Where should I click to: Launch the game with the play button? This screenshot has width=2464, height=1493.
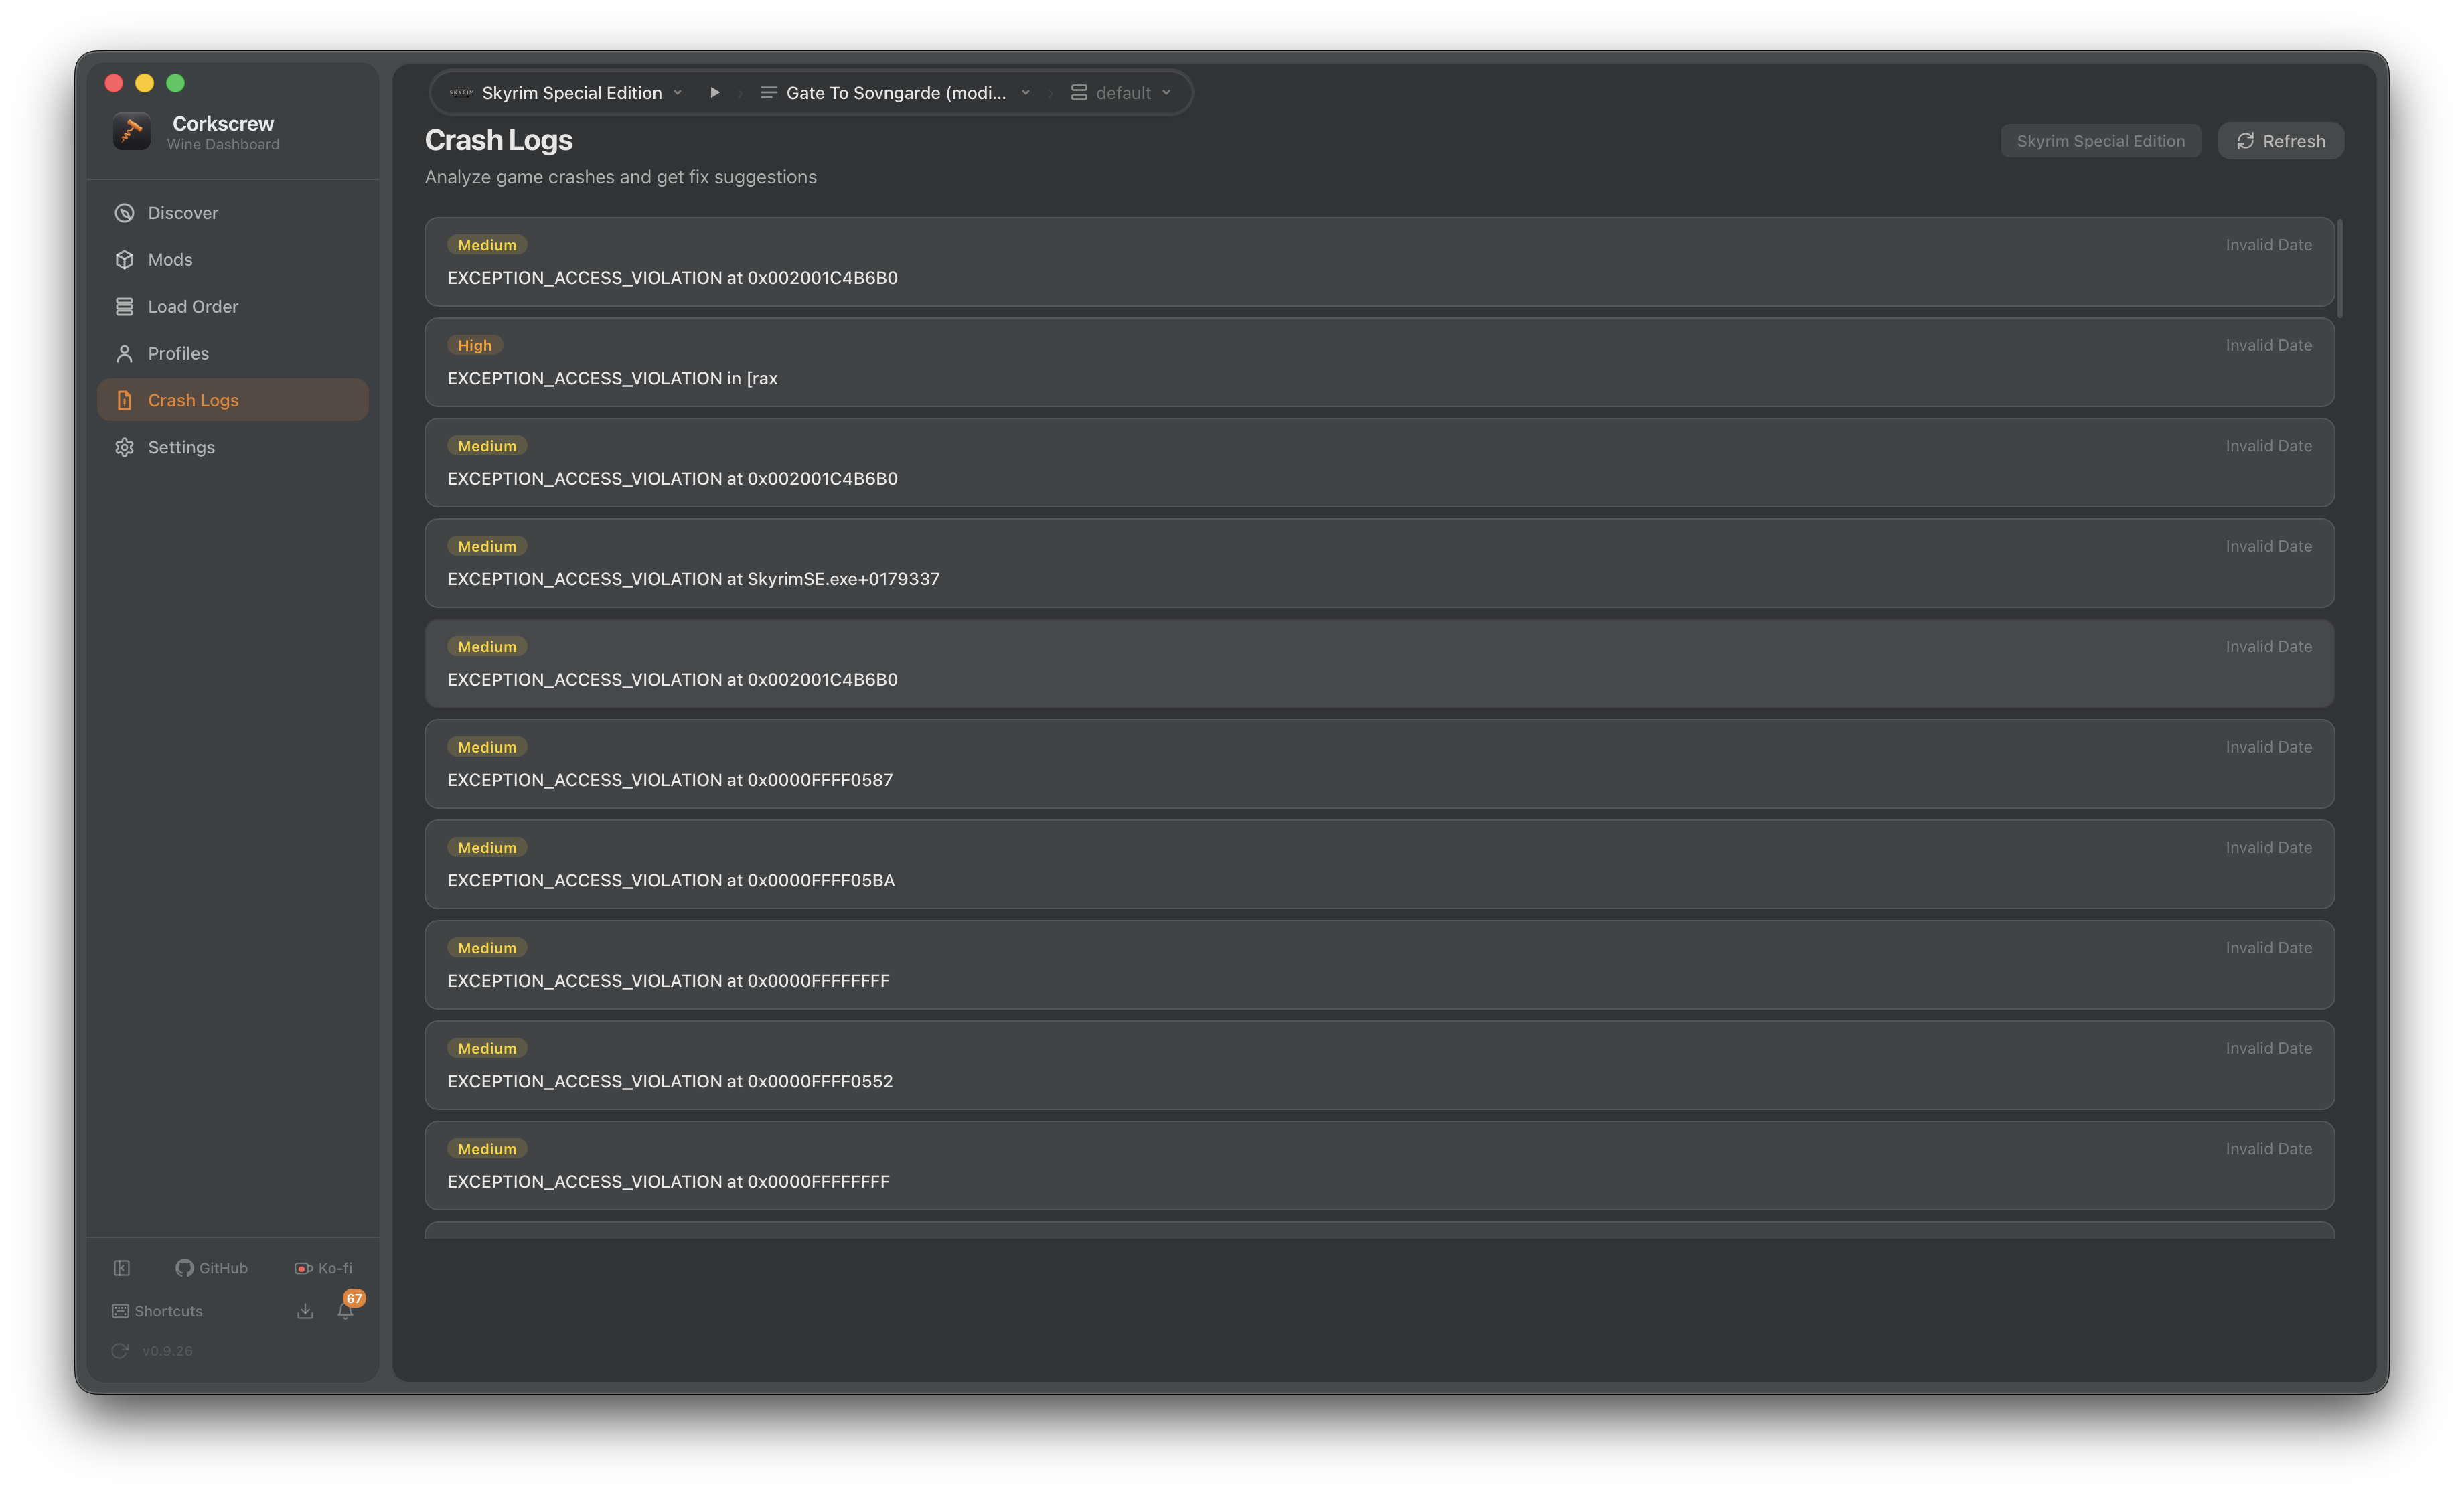714,92
